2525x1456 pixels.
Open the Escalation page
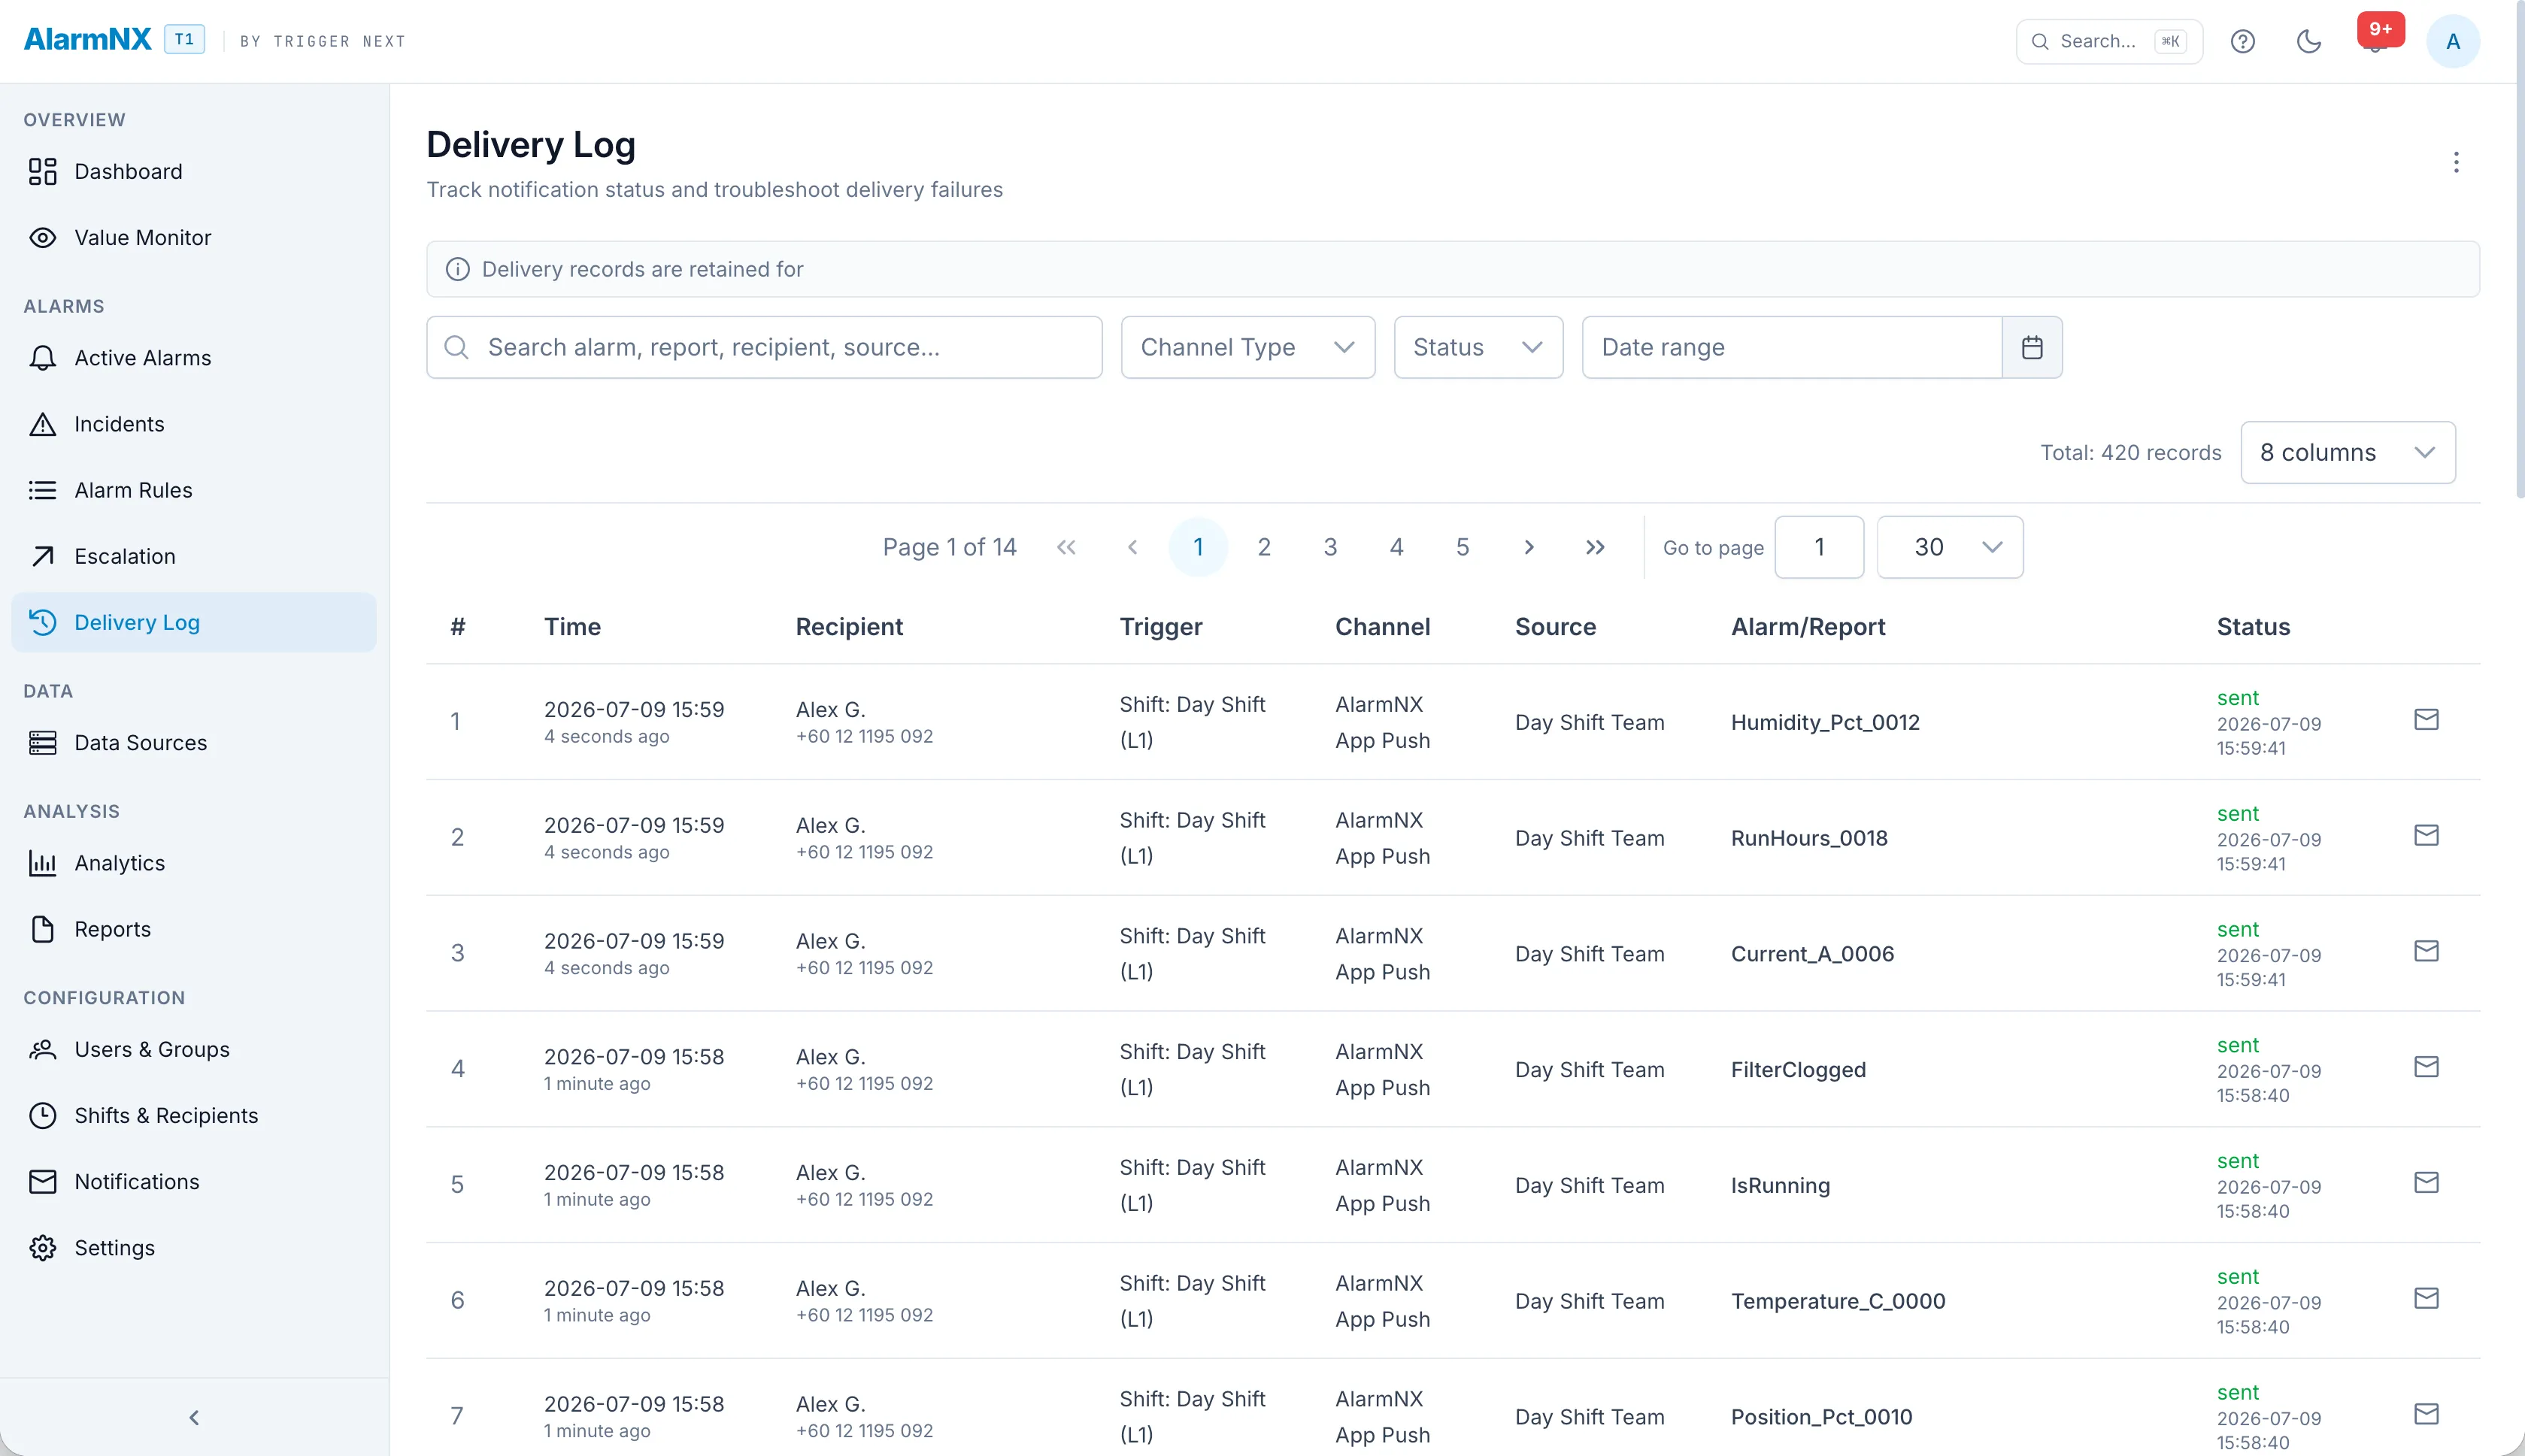click(x=193, y=556)
